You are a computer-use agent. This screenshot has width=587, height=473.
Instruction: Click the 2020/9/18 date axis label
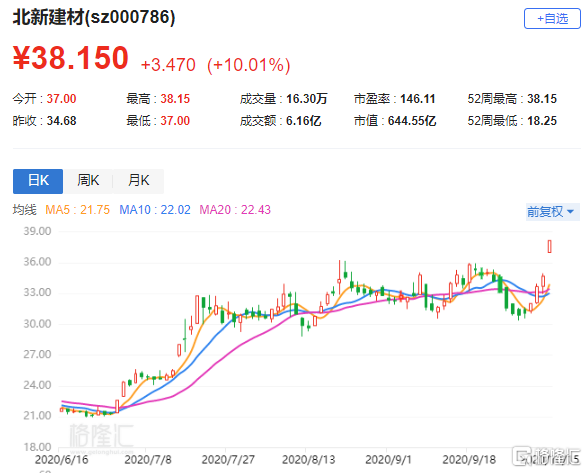[x=469, y=460]
